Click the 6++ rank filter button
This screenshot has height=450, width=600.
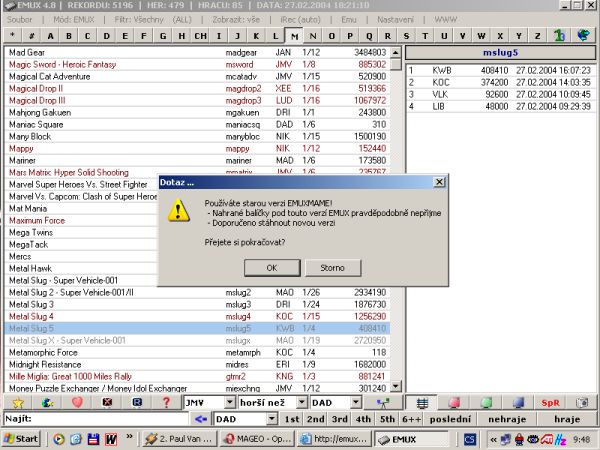click(x=411, y=419)
